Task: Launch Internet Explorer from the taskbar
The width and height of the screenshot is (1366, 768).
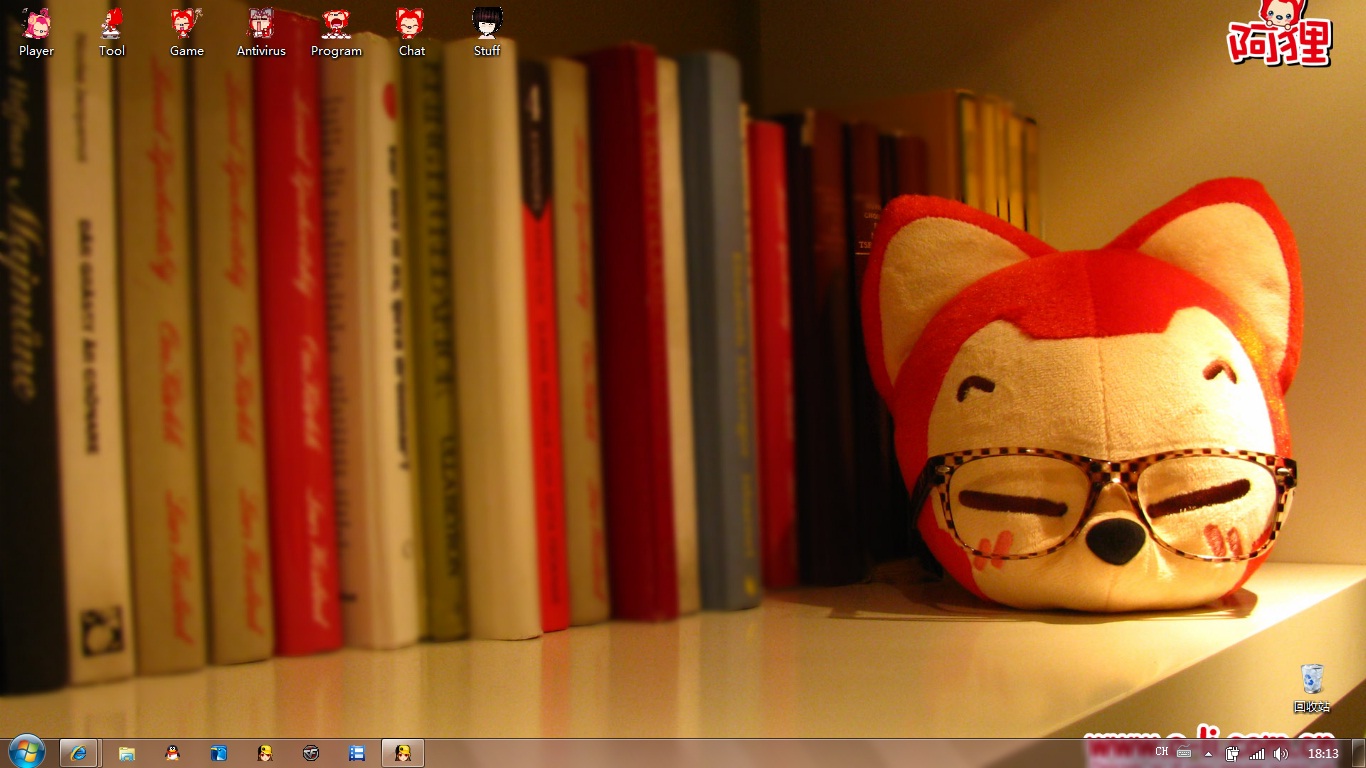Action: [79, 753]
